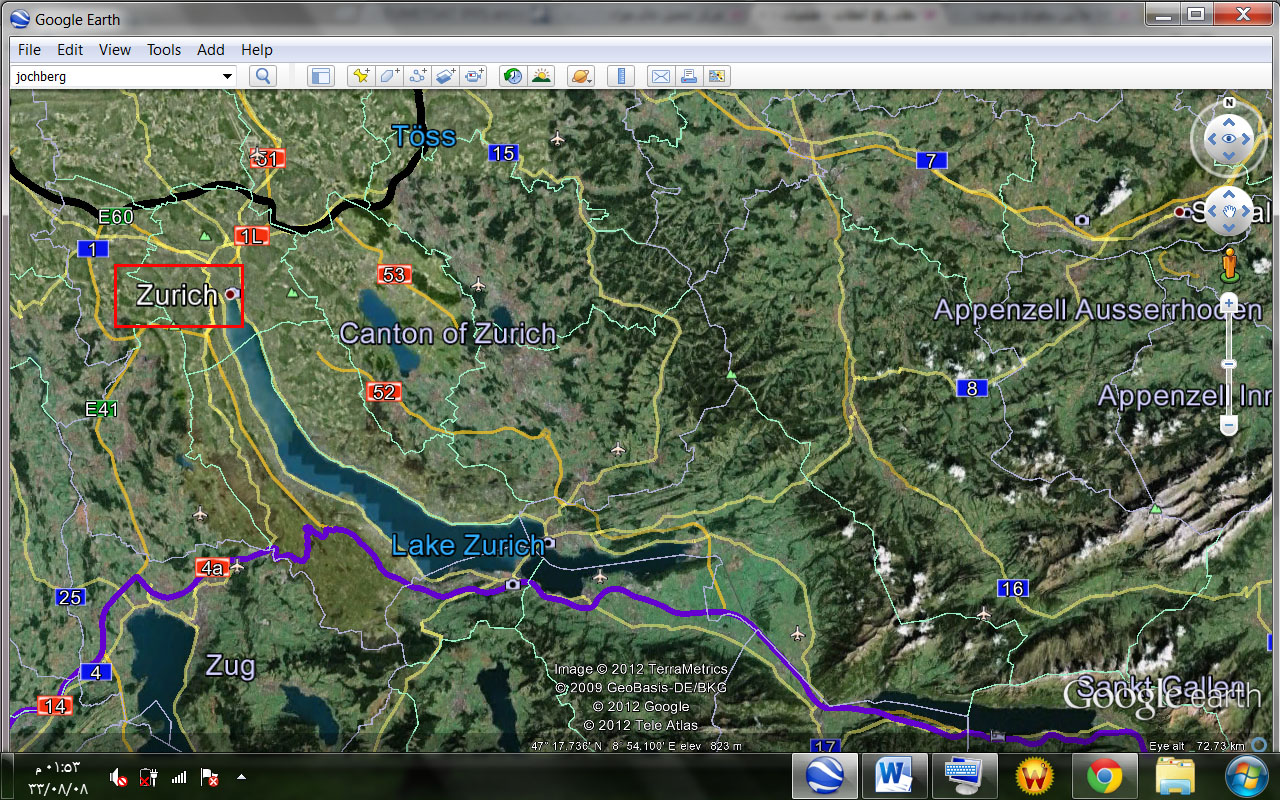Open the Add menu

tap(210, 49)
